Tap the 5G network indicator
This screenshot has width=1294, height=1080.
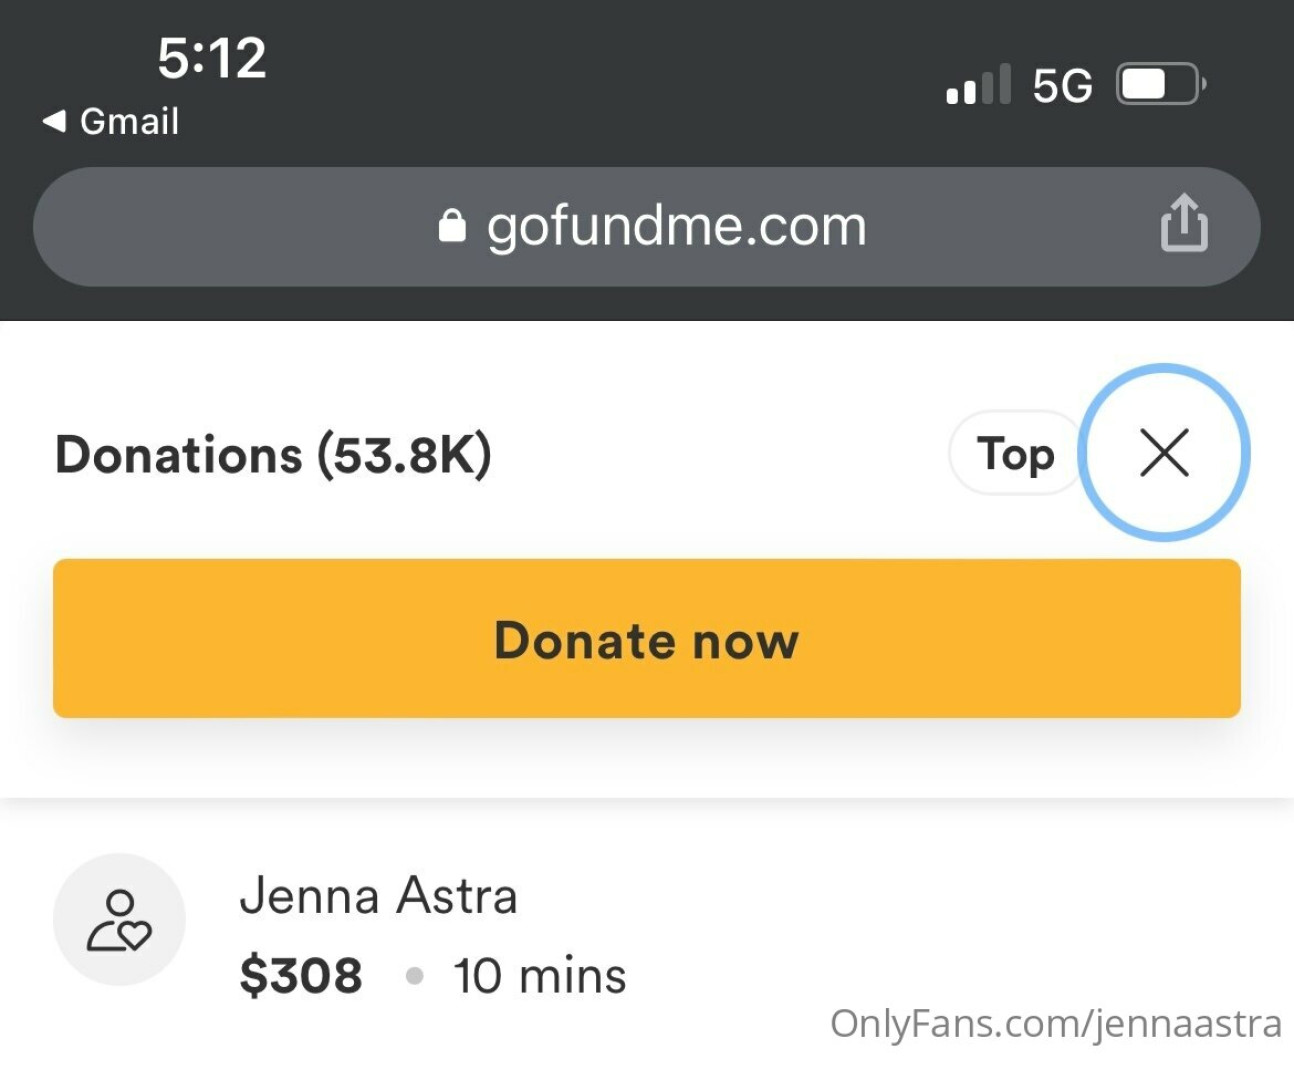point(1062,86)
